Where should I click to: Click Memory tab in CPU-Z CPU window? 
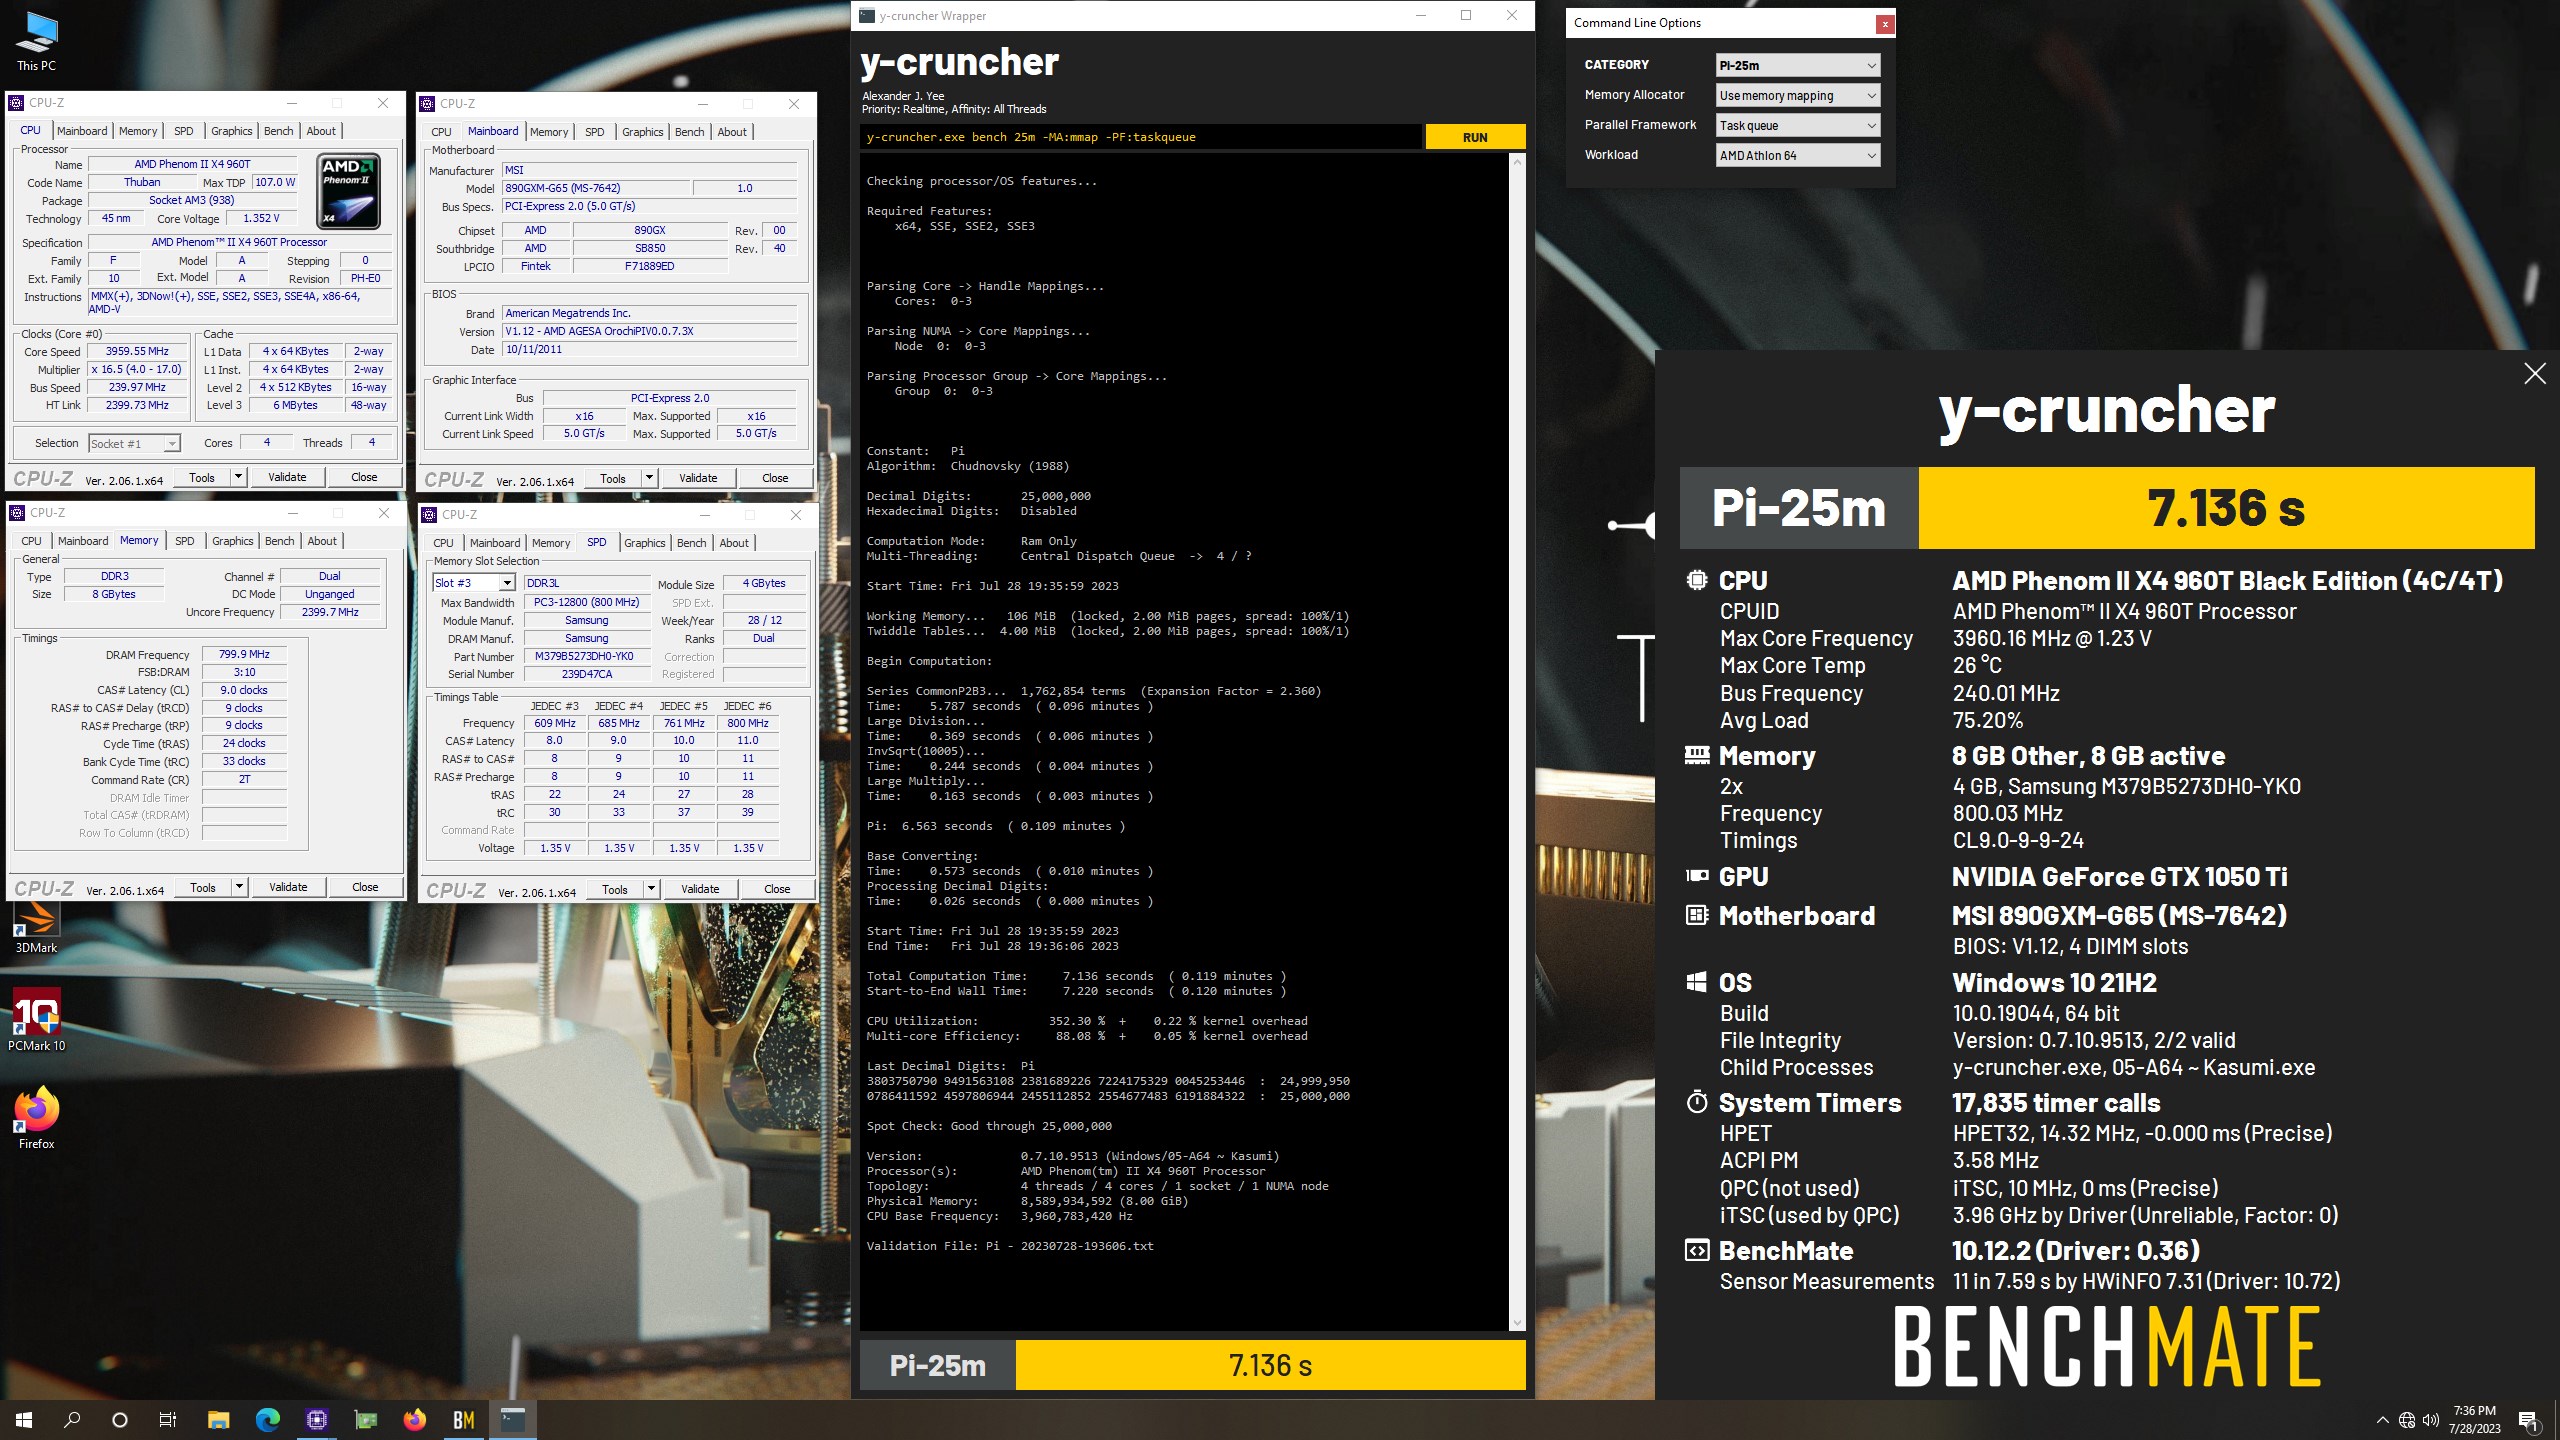coord(138,131)
